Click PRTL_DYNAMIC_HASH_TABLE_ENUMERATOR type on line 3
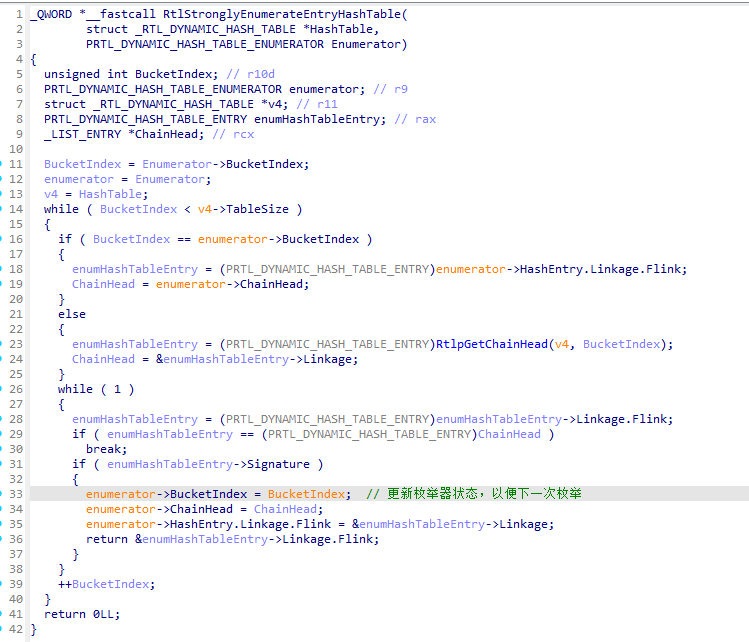 pyautogui.click(x=205, y=44)
